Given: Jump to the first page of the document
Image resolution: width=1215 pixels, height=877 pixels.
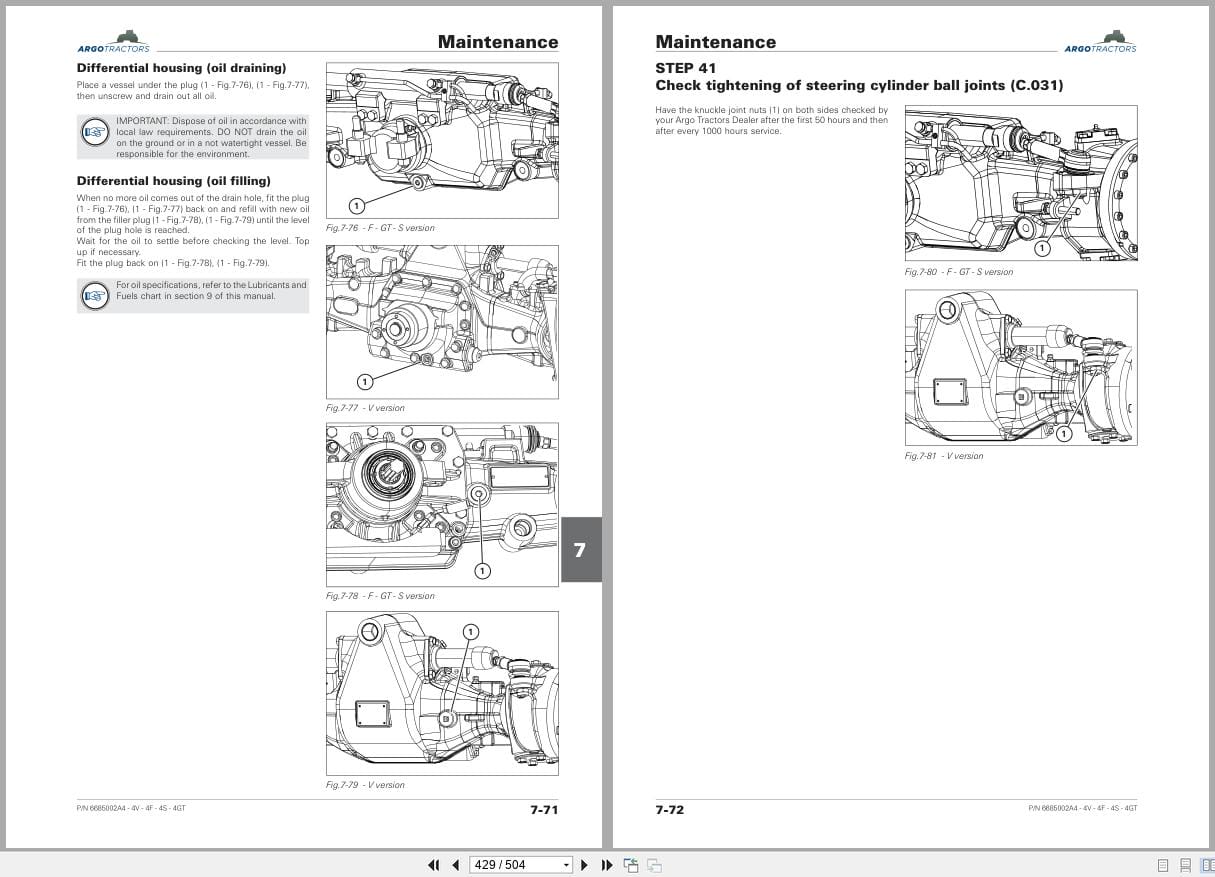Looking at the screenshot, I should tap(433, 865).
